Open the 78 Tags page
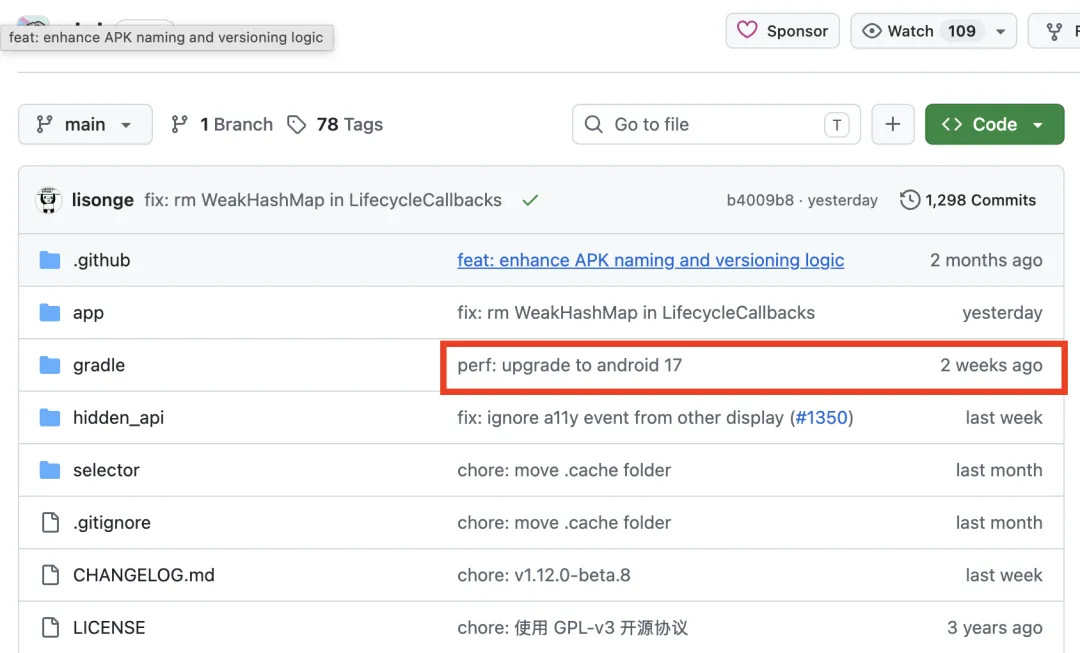Viewport: 1080px width, 653px height. (335, 124)
